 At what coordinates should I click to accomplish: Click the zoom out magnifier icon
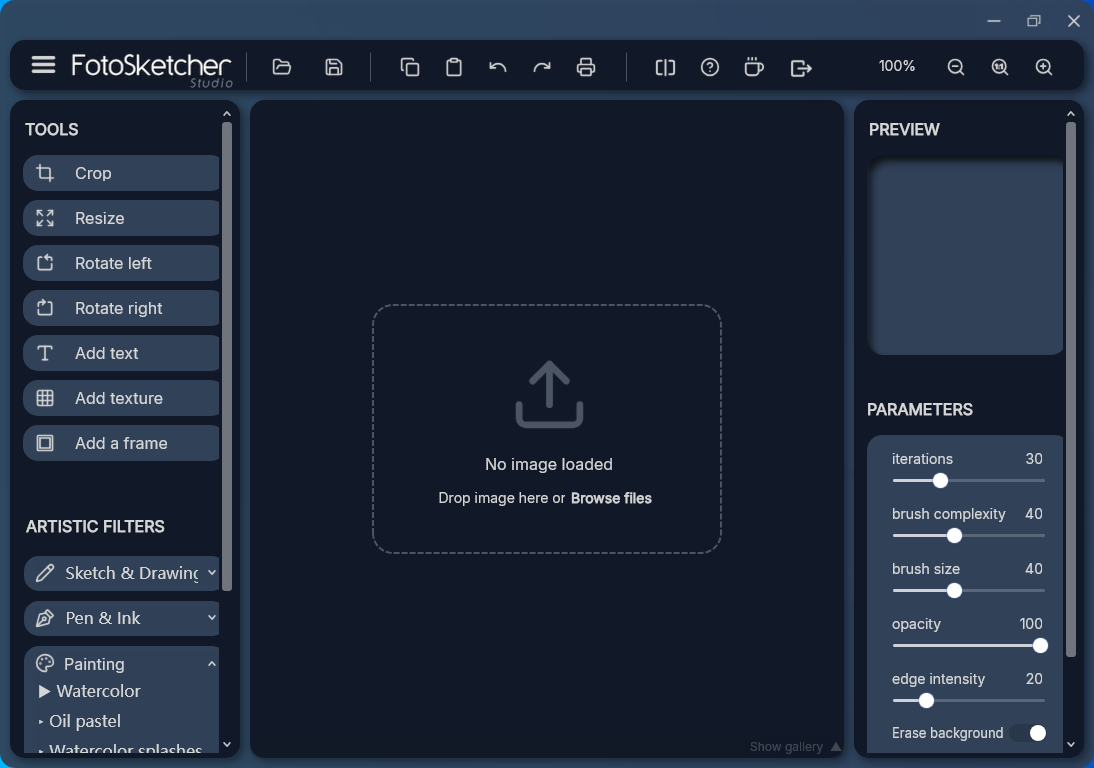coord(956,67)
